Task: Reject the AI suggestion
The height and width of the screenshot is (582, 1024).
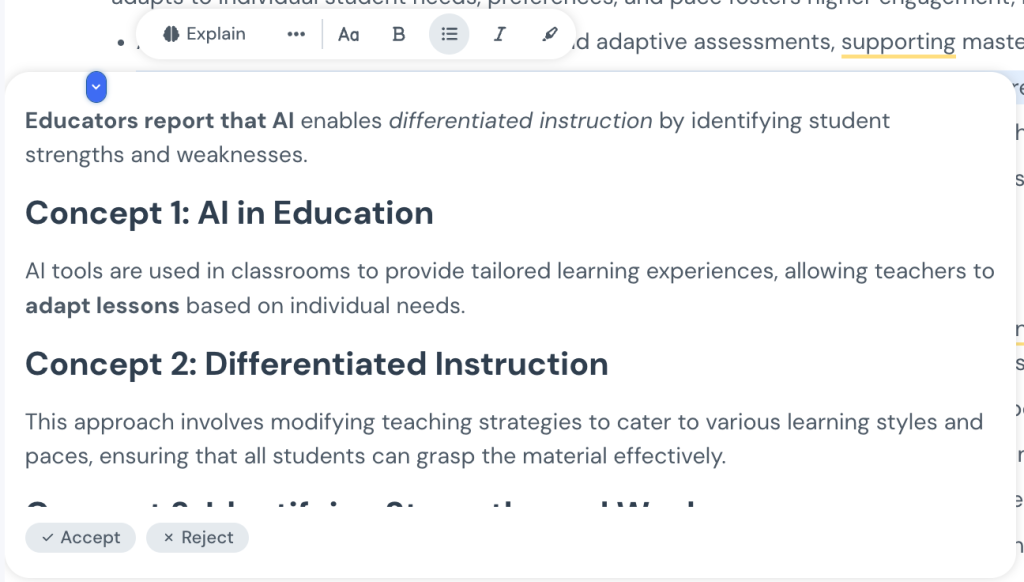Action: click(197, 537)
